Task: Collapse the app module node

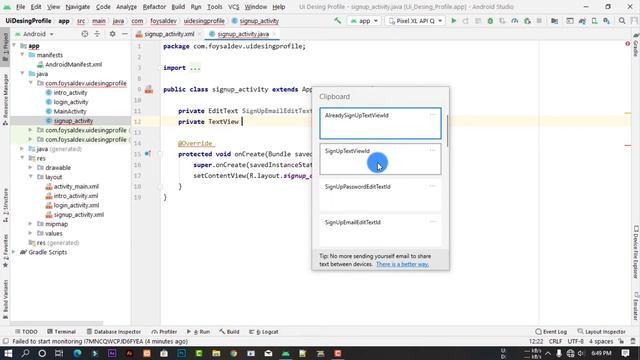Action: 15,46
